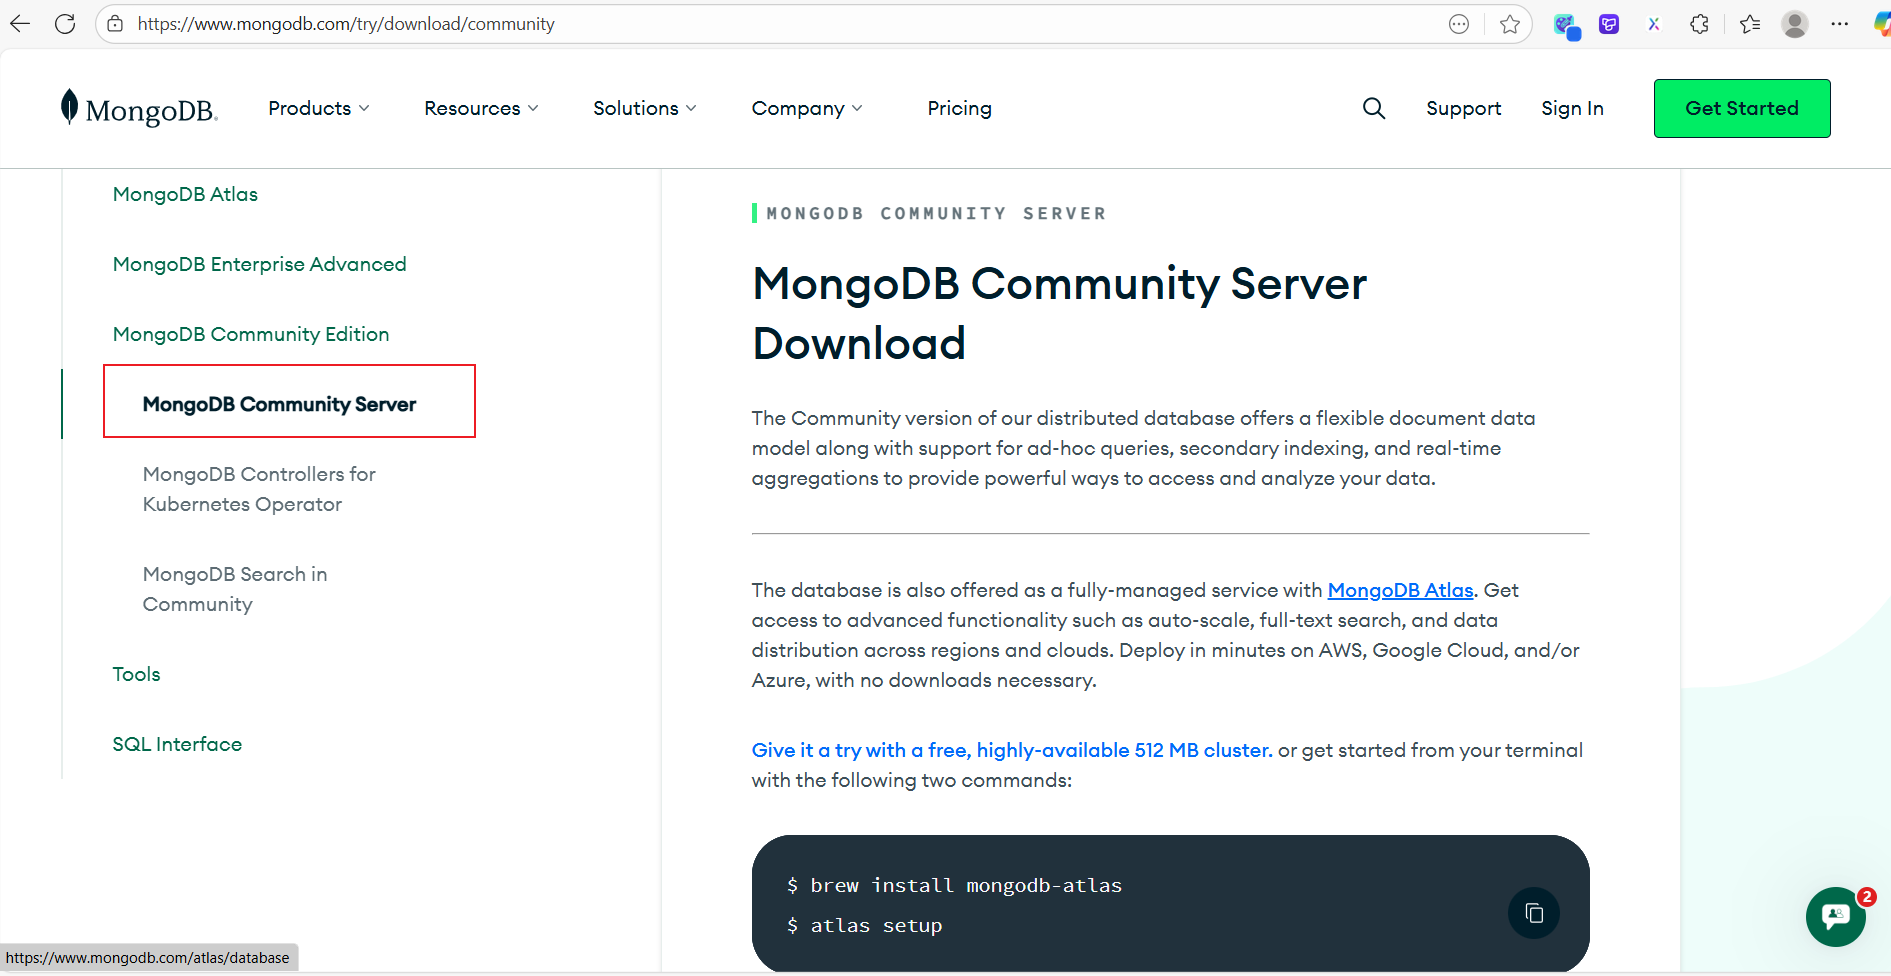Click the round ellipsis icon in the address bar
This screenshot has width=1891, height=976.
1459,24
